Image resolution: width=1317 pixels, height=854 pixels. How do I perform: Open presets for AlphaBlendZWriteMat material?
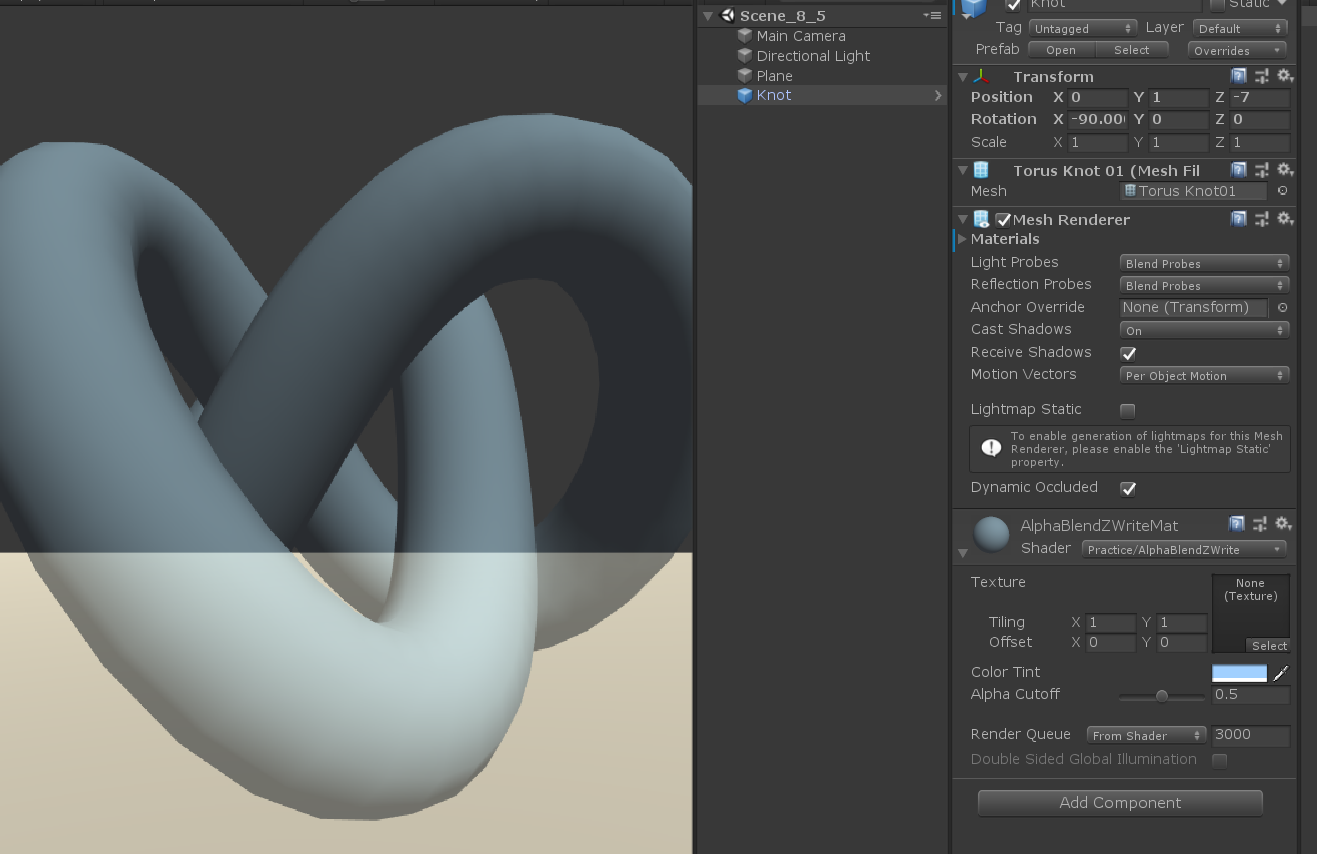[x=1262, y=524]
